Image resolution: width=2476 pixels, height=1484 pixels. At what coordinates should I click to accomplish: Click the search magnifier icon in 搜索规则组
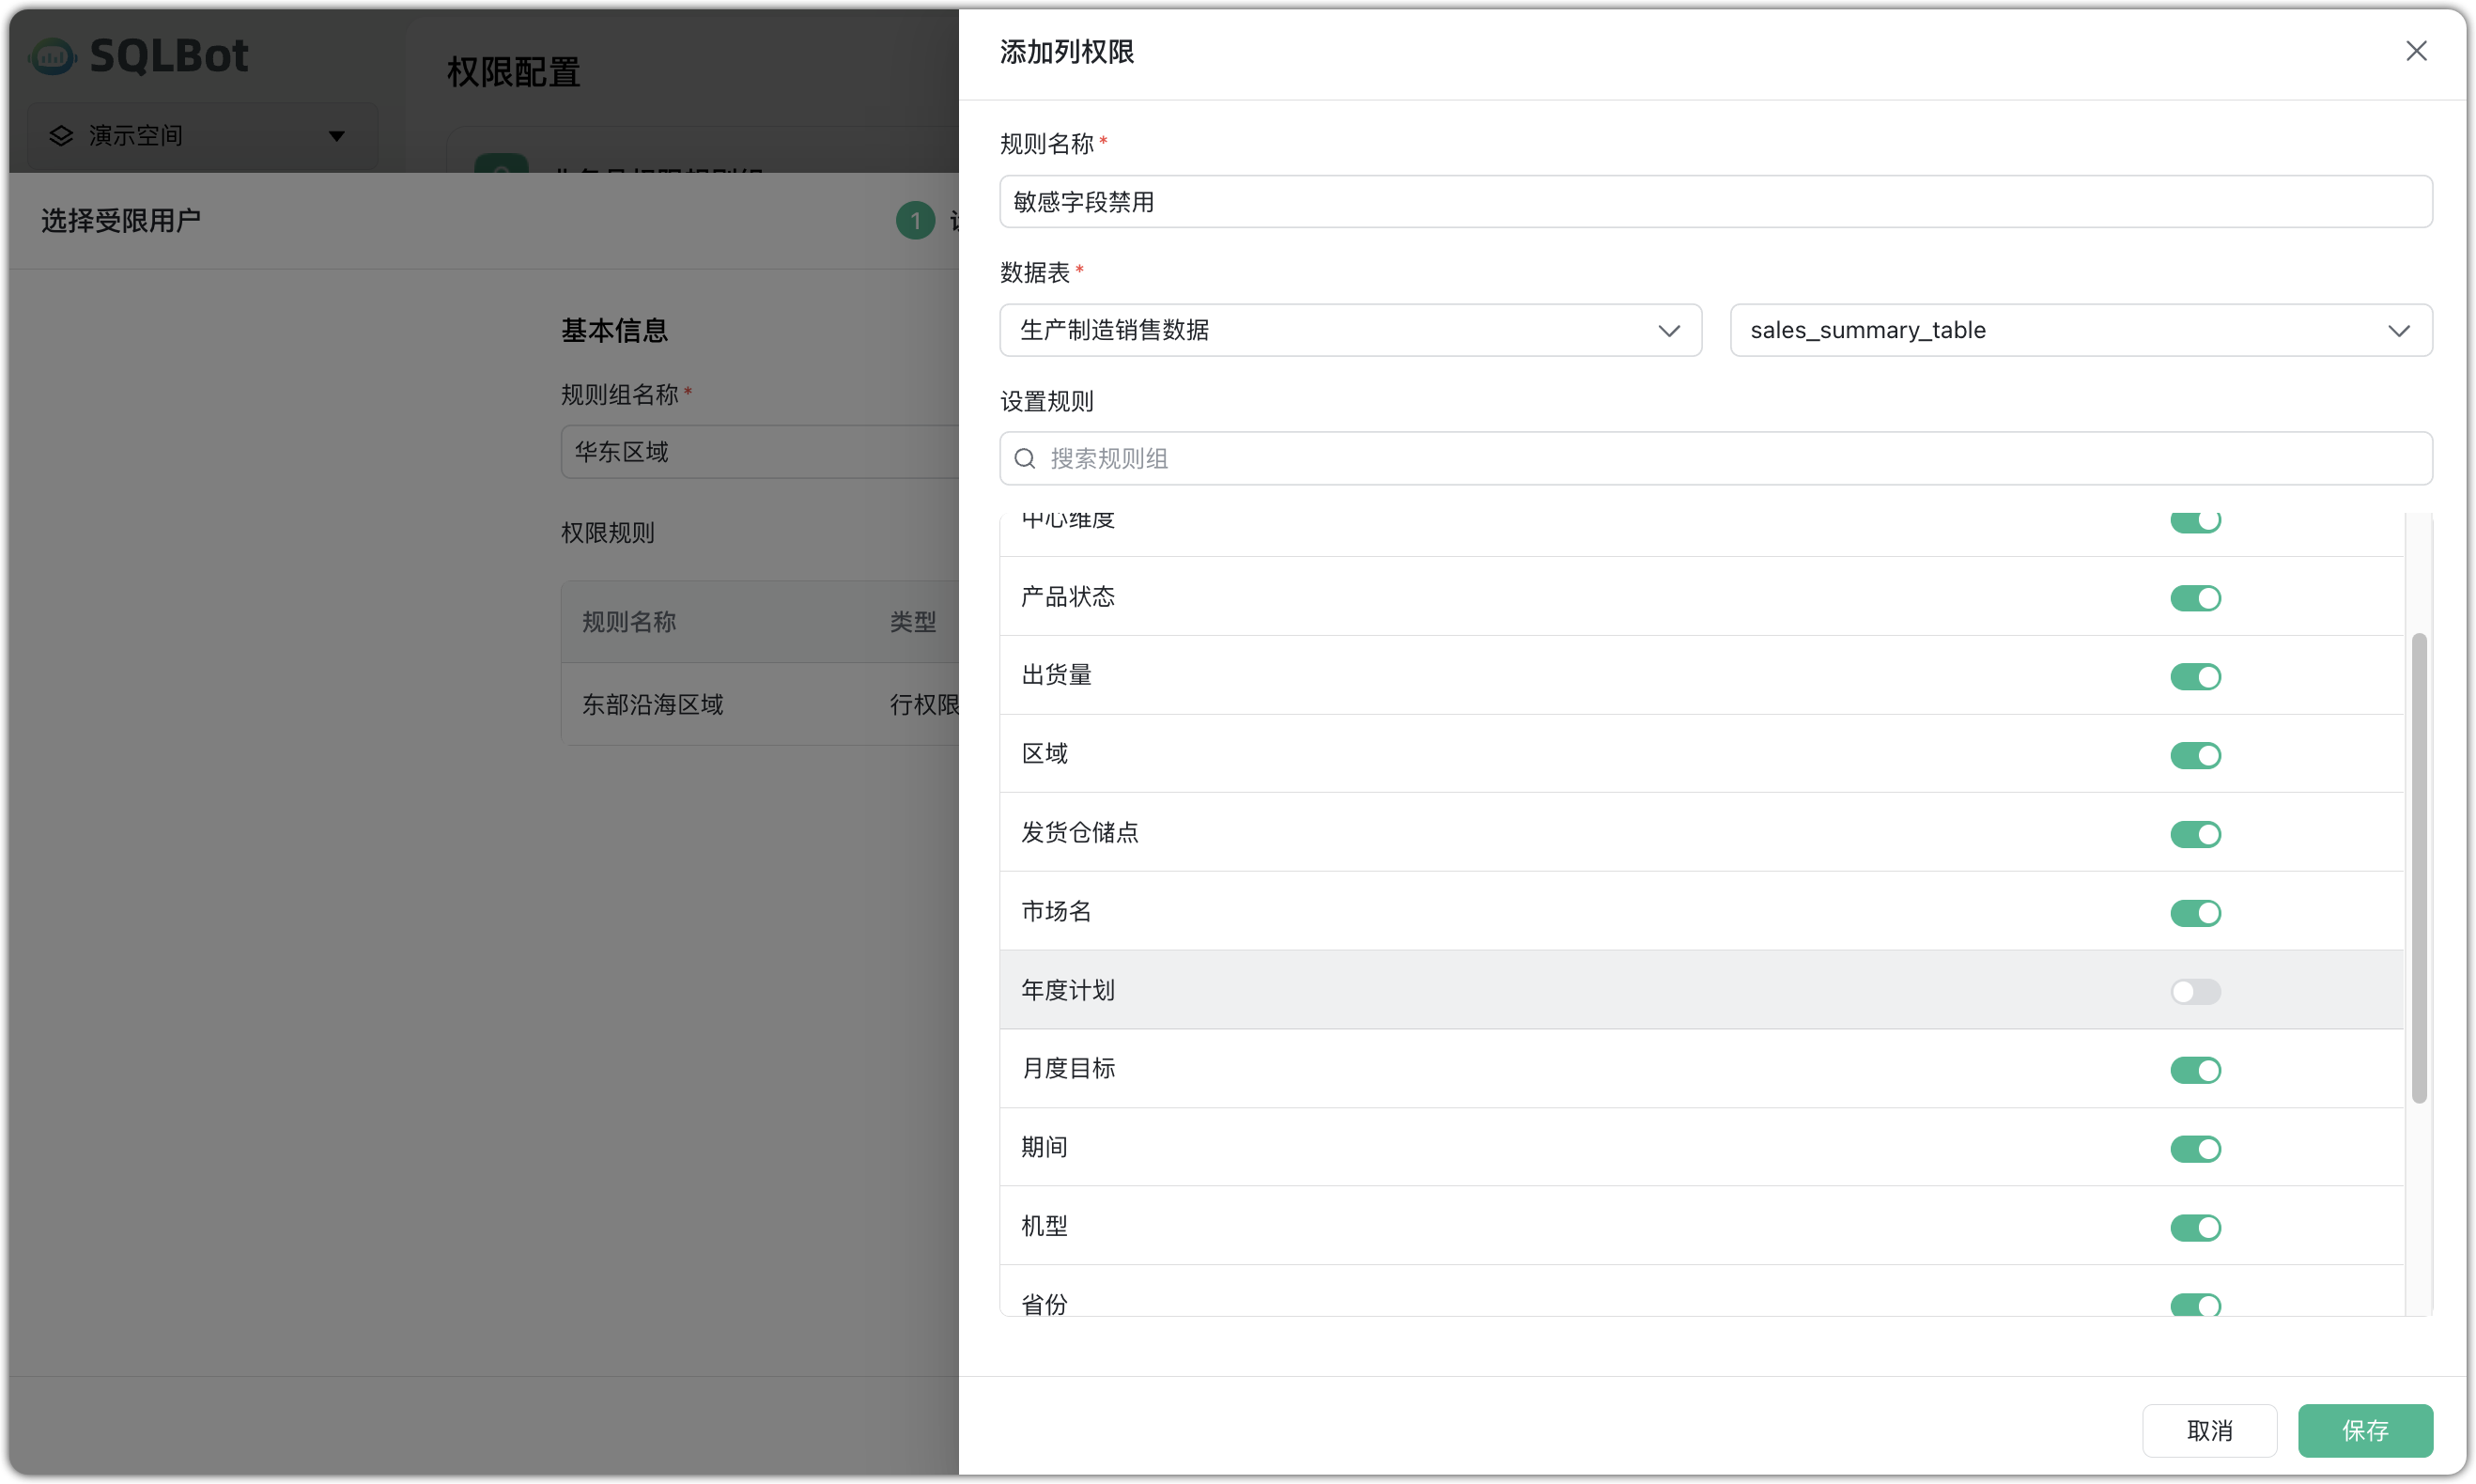[x=1025, y=458]
